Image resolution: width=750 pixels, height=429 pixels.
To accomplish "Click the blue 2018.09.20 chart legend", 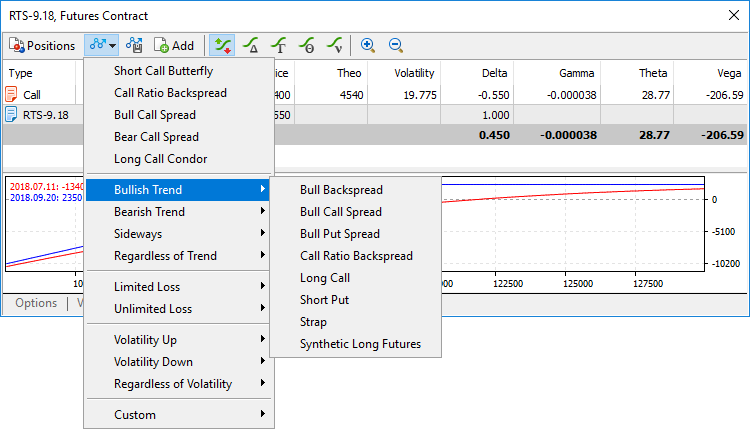I will point(46,198).
